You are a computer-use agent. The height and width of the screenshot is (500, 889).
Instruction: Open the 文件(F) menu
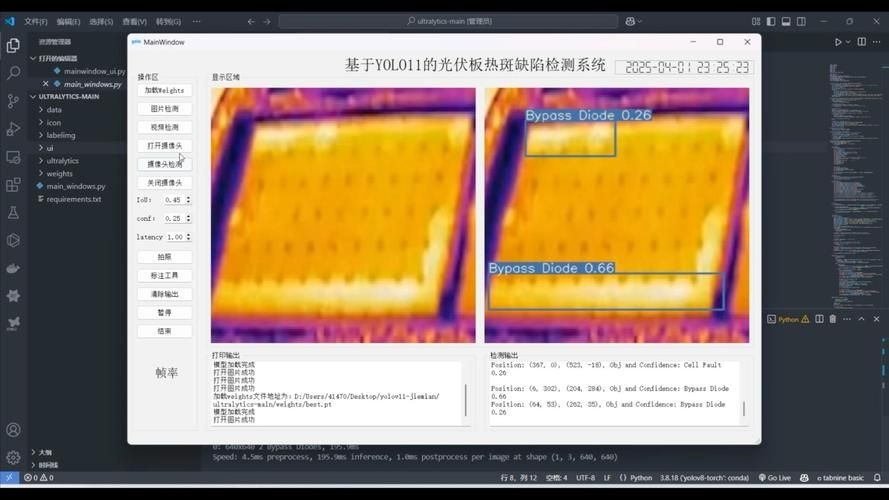pos(35,21)
